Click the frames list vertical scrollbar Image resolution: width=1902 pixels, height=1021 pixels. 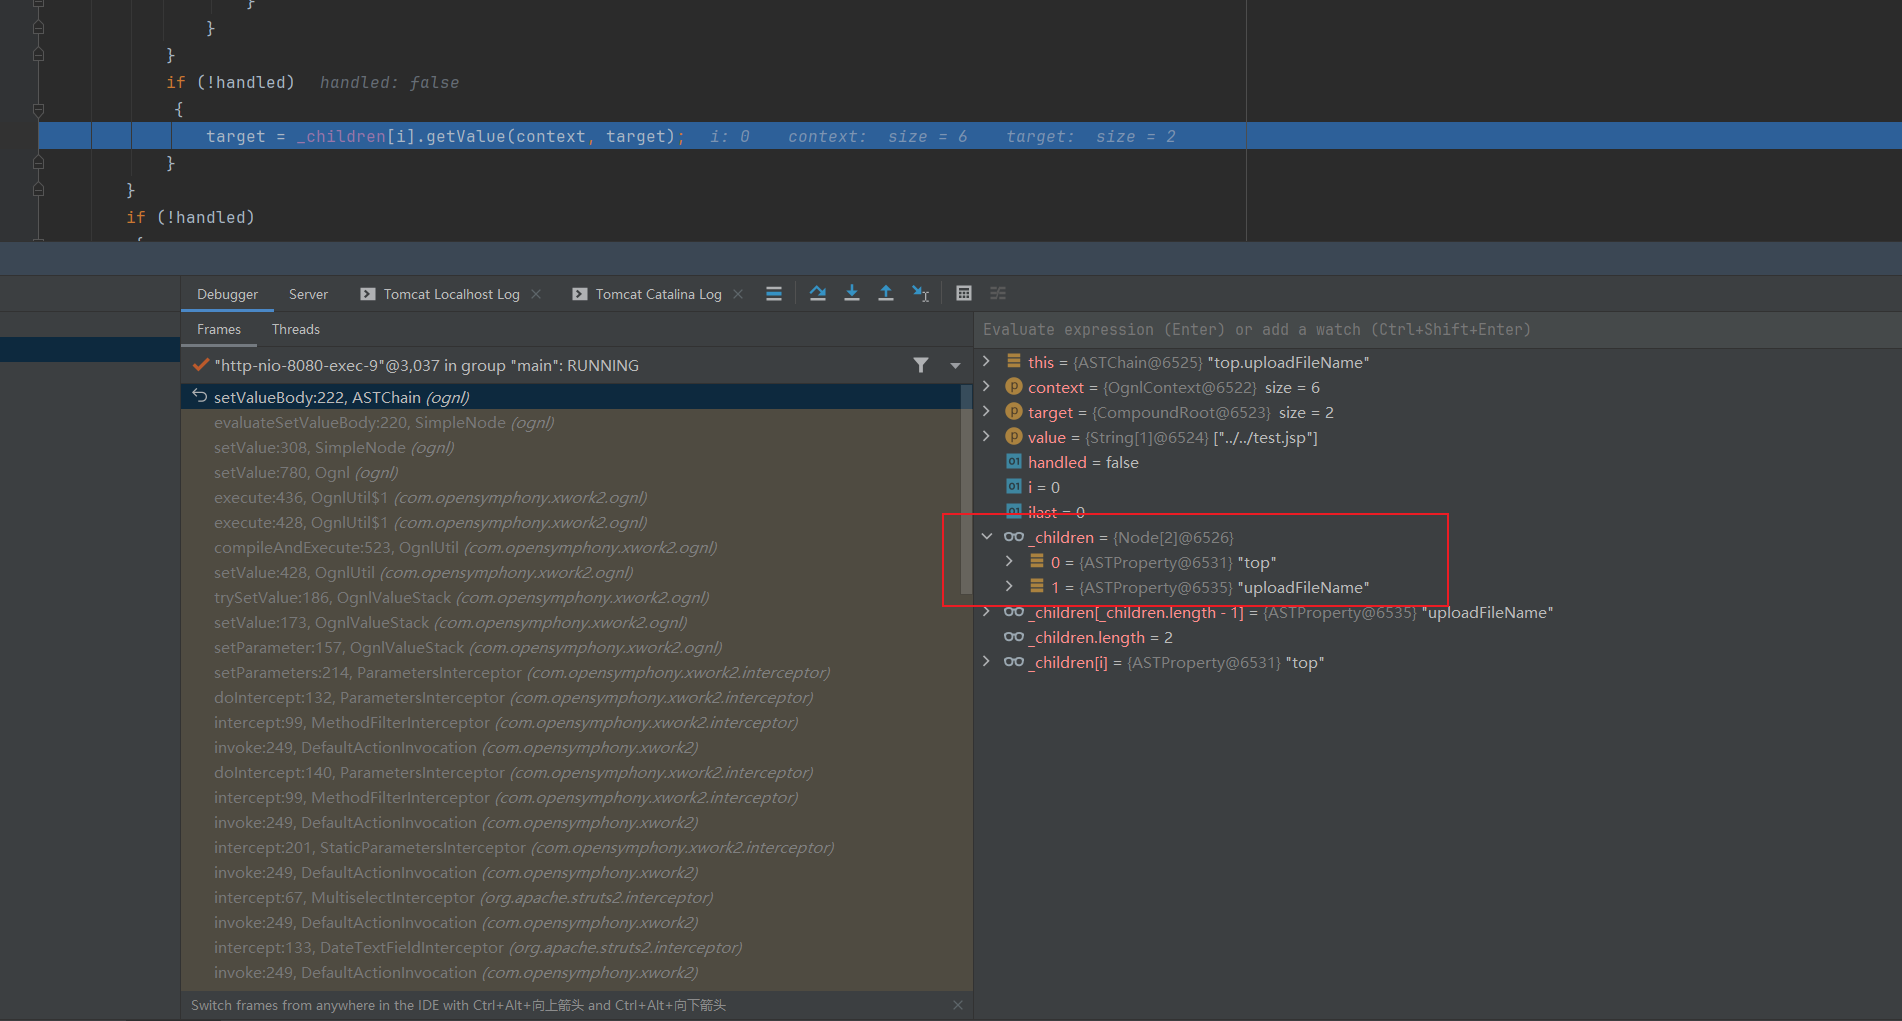pos(966,490)
